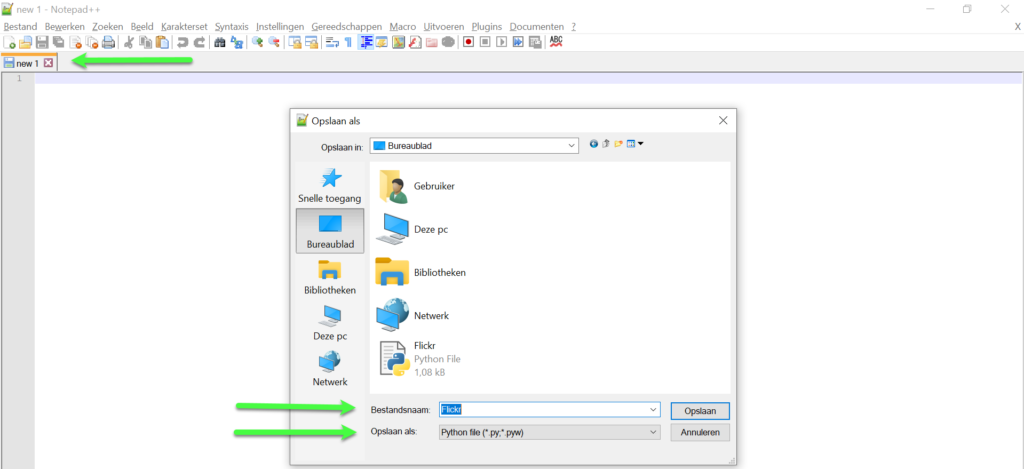
Task: Click the Document map toolbar icon
Action: pos(398,42)
